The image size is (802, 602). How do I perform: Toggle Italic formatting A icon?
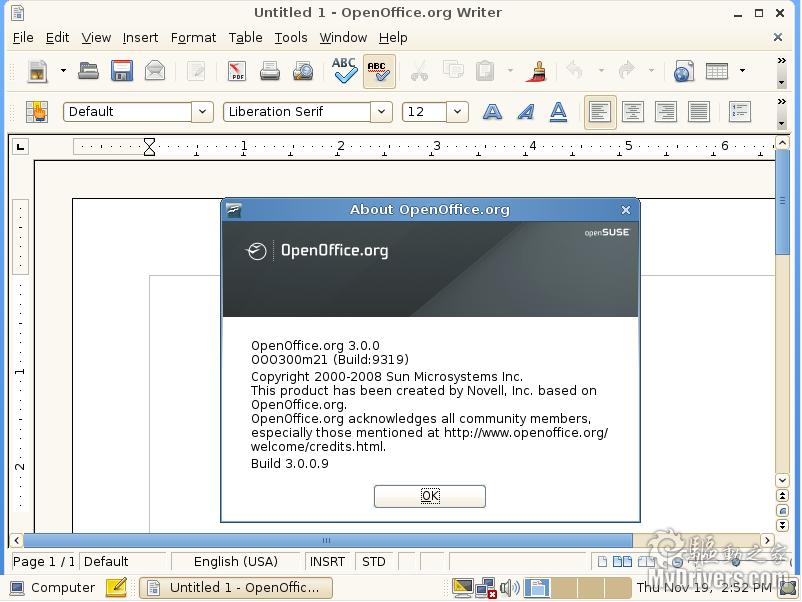[526, 112]
